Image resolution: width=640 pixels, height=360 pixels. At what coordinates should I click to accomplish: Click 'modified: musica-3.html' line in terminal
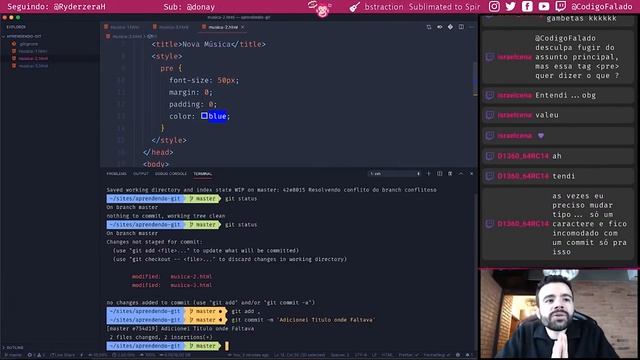pos(171,285)
